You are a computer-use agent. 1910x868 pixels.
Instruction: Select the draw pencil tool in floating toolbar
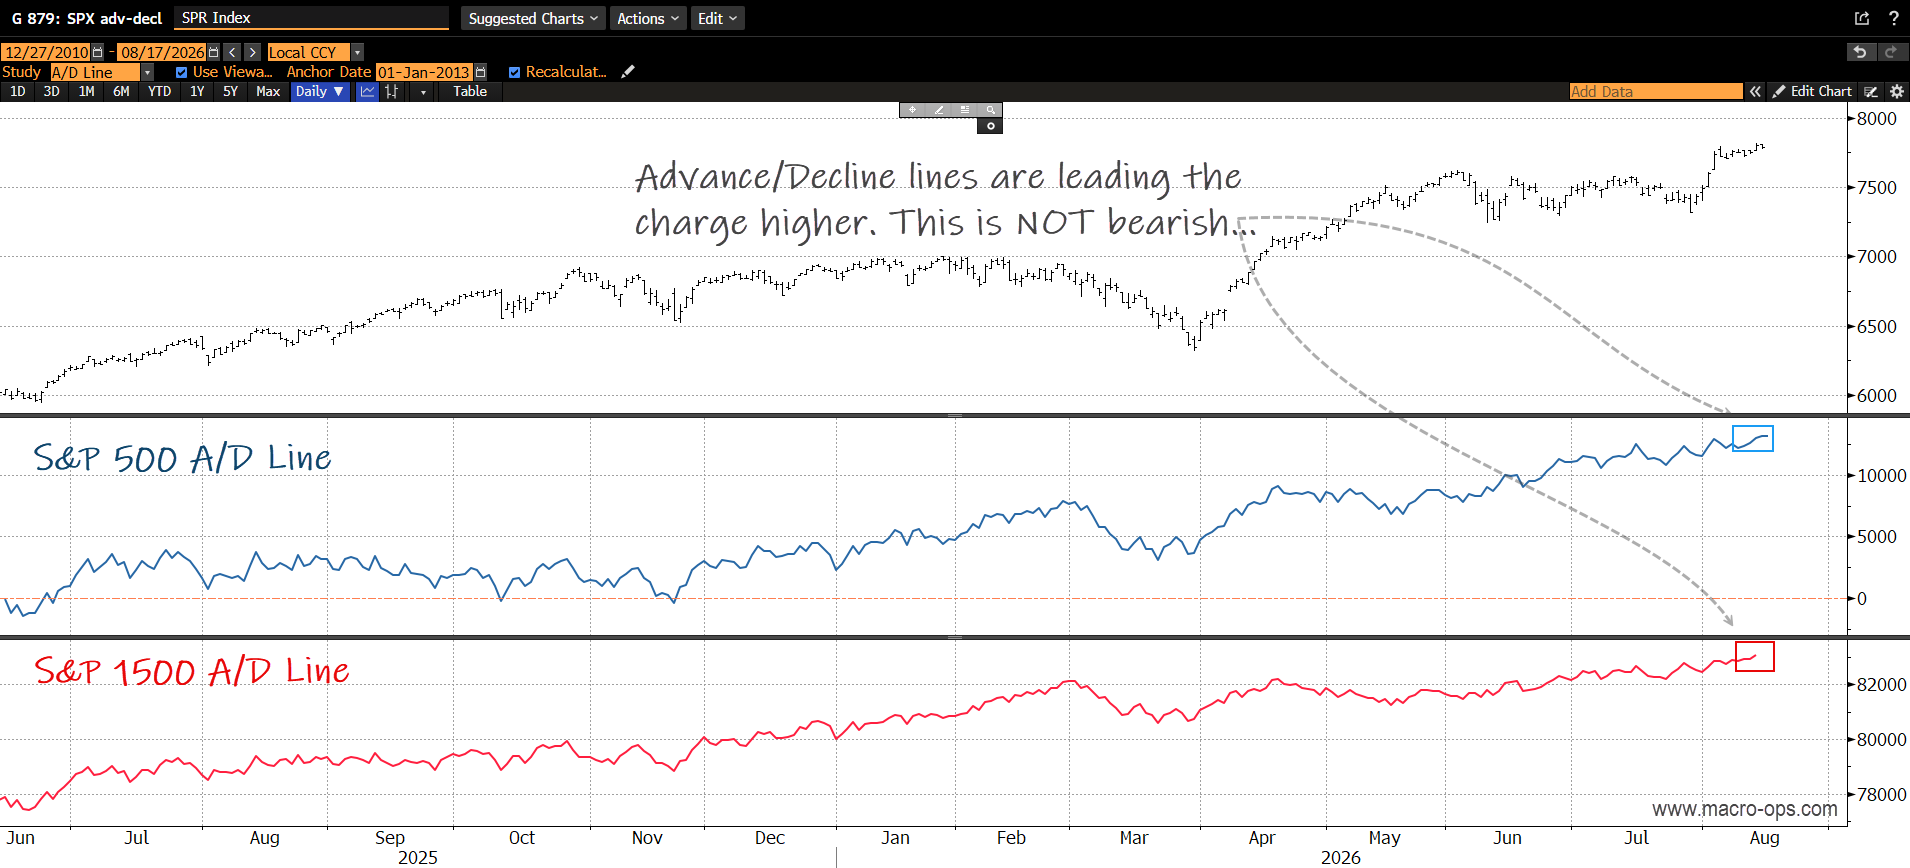tap(938, 109)
